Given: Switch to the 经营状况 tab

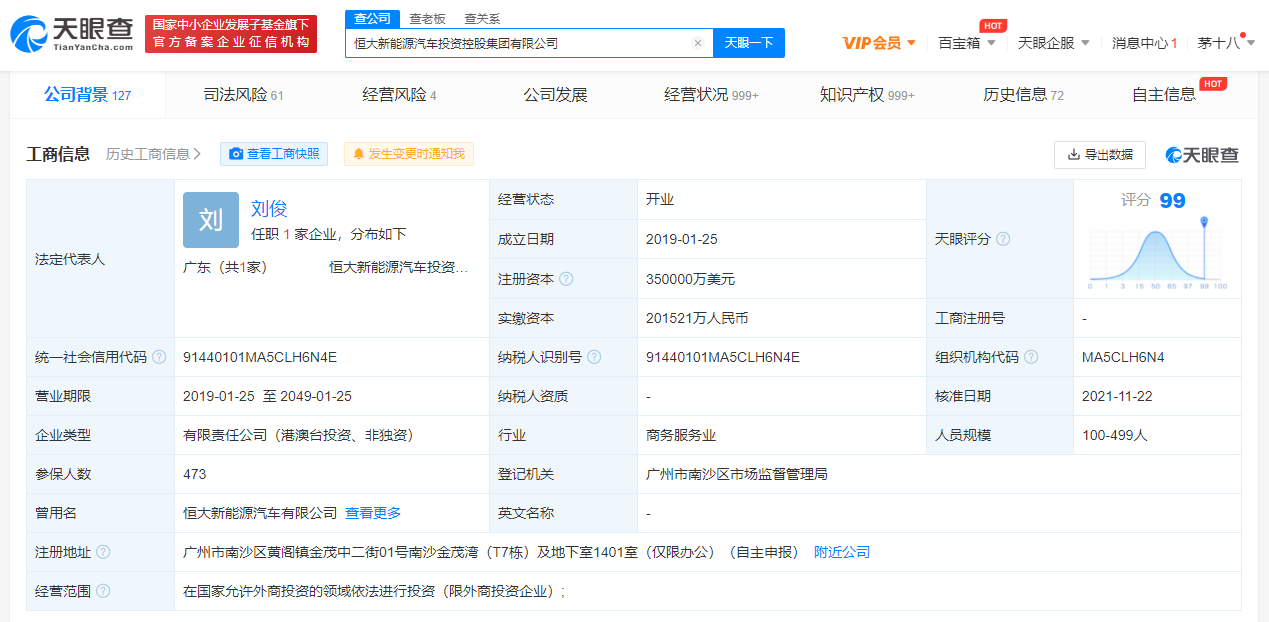Looking at the screenshot, I should click(711, 95).
